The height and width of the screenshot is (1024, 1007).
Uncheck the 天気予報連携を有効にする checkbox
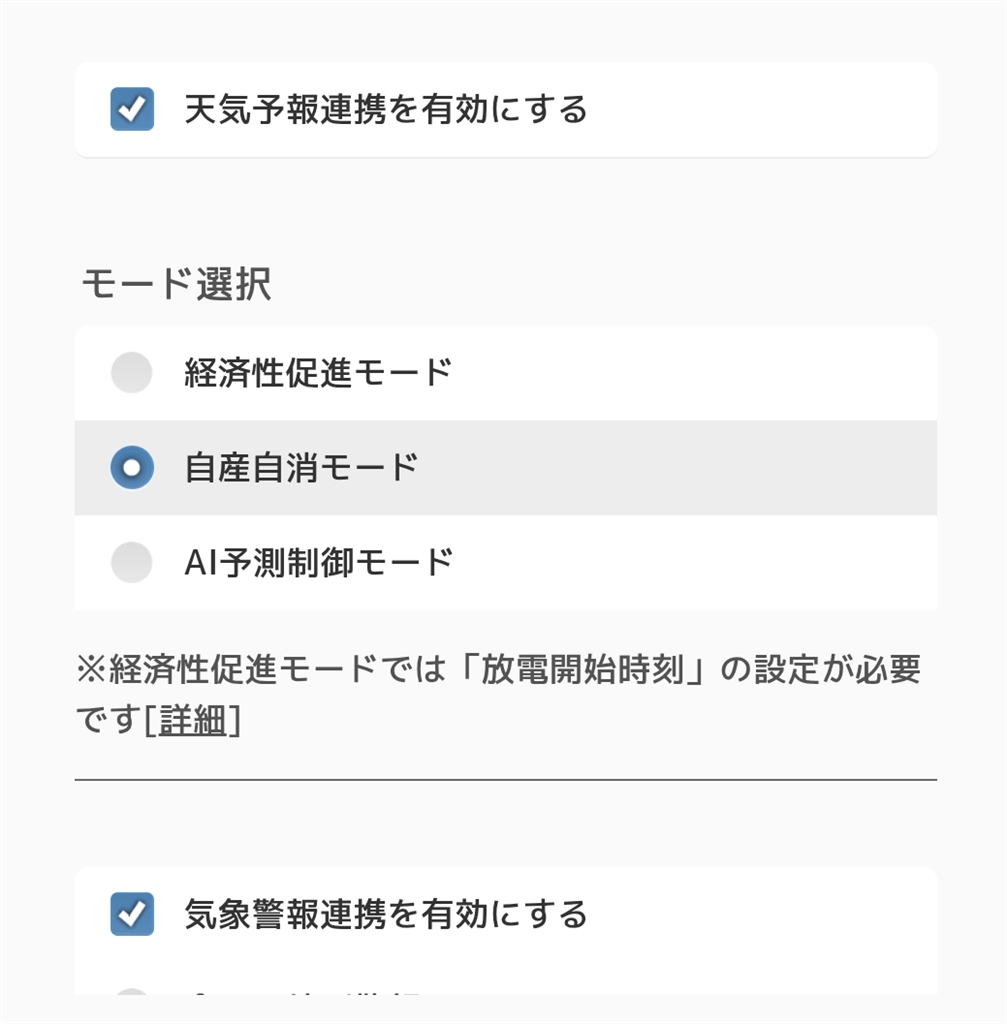132,109
